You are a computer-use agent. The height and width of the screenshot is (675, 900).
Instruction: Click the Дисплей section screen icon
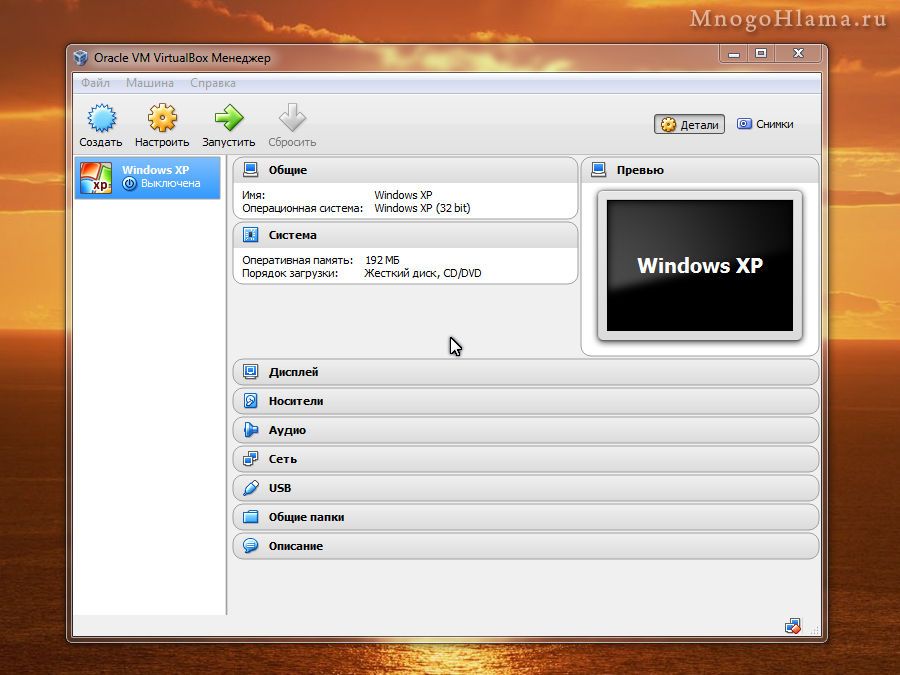(250, 371)
